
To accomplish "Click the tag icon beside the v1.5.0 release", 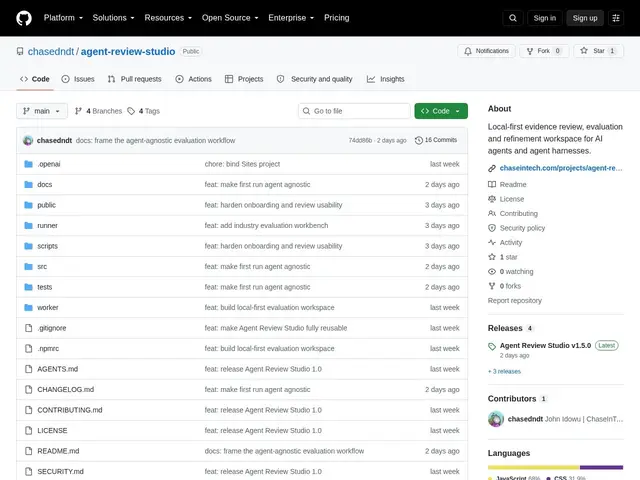I will pos(492,347).
